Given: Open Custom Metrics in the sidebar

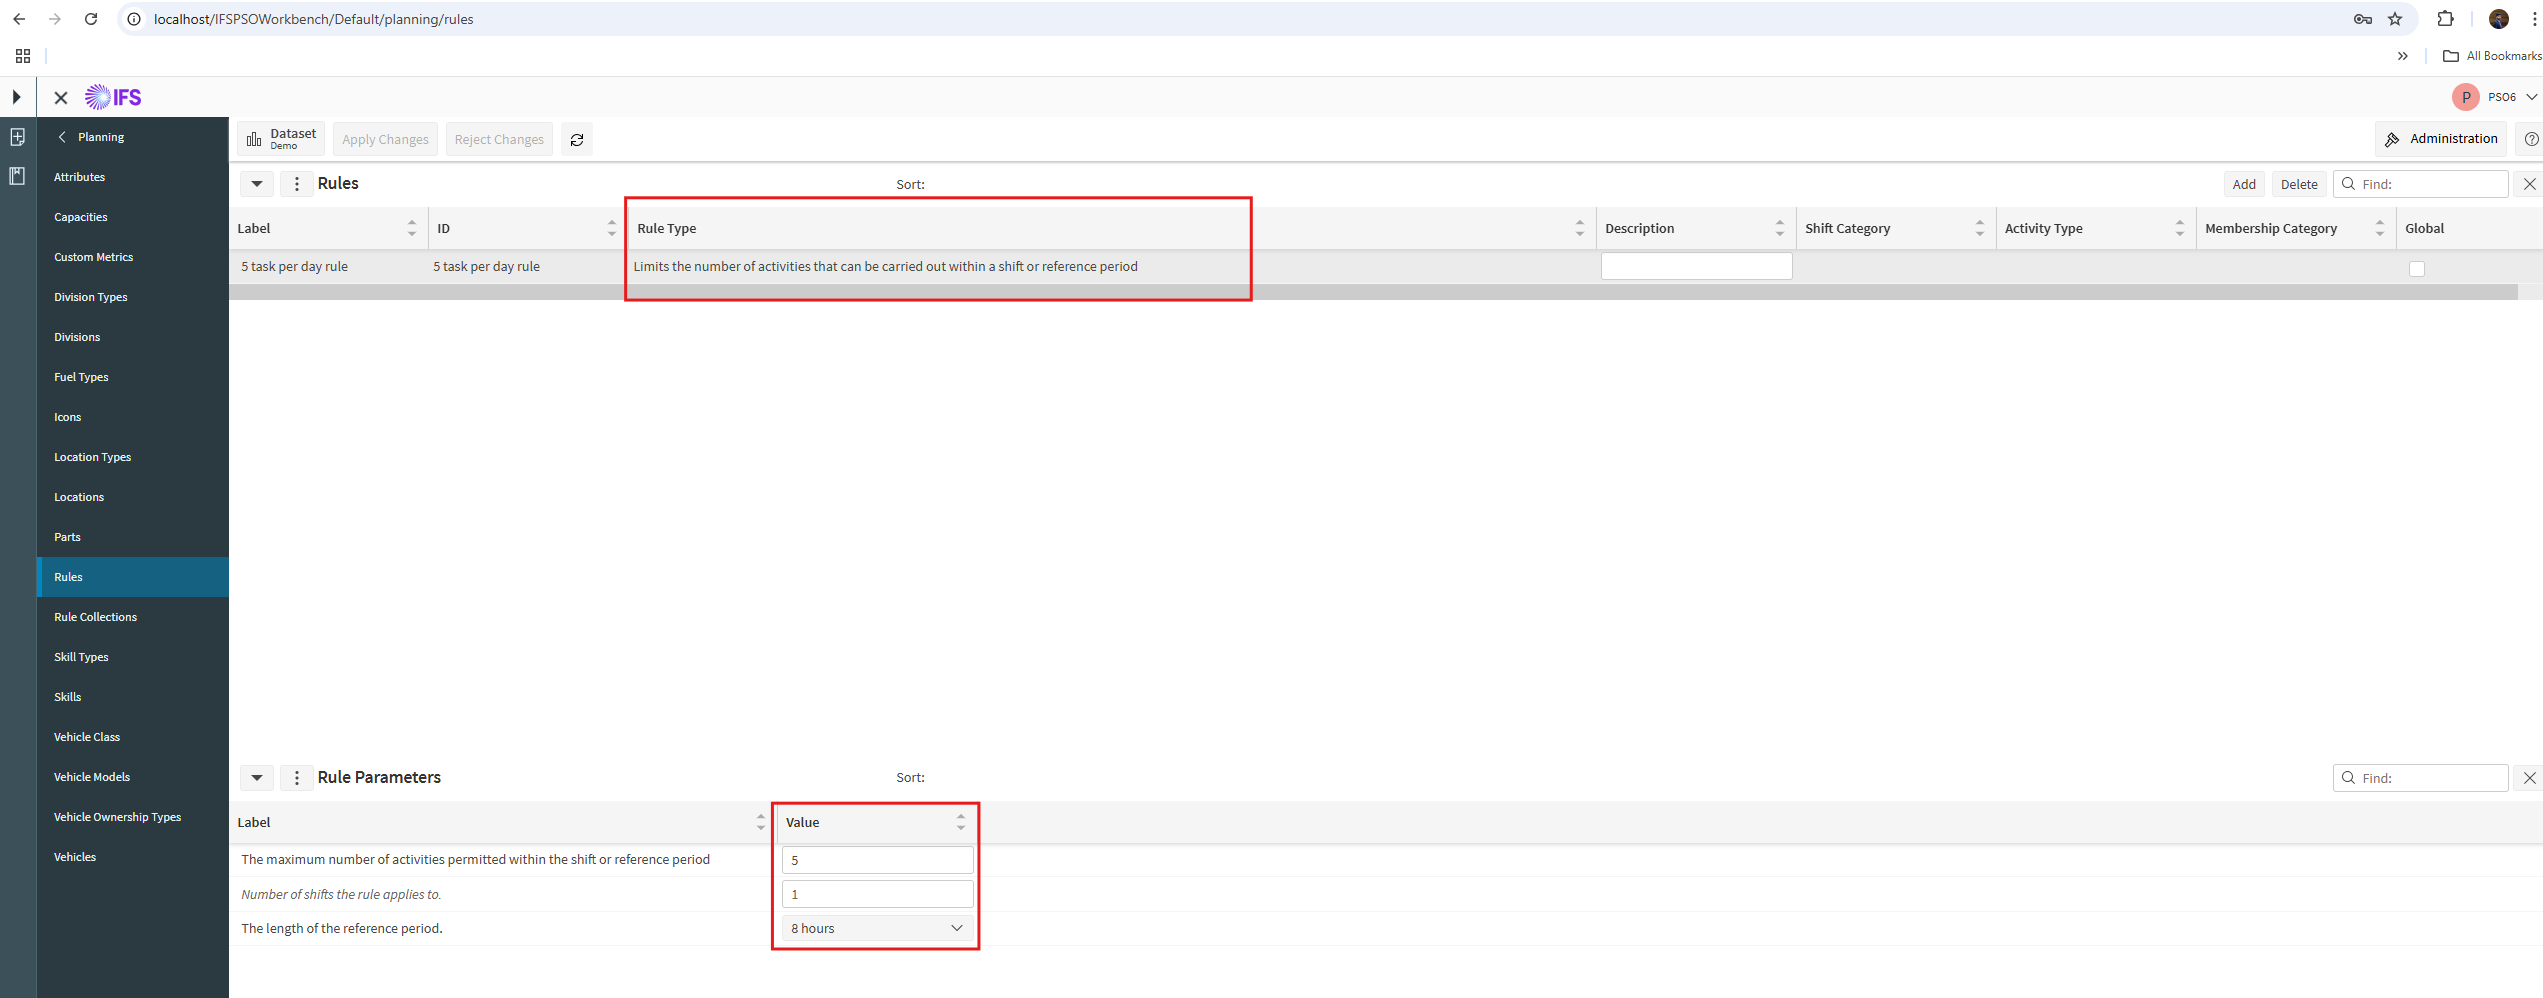Looking at the screenshot, I should coord(133,257).
